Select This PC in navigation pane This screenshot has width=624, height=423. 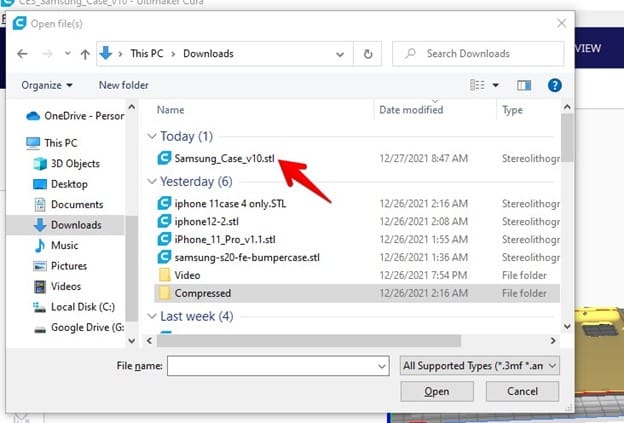pos(52,143)
